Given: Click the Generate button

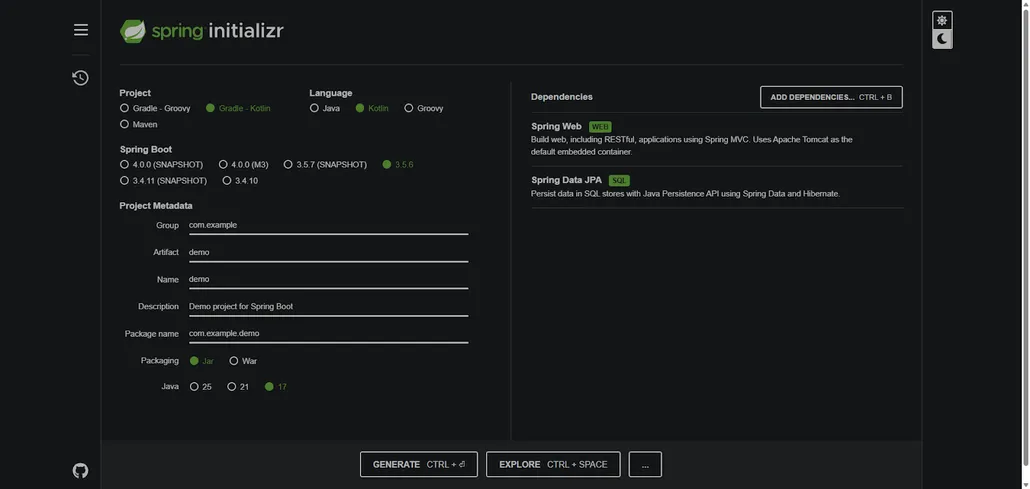Looking at the screenshot, I should pyautogui.click(x=419, y=464).
